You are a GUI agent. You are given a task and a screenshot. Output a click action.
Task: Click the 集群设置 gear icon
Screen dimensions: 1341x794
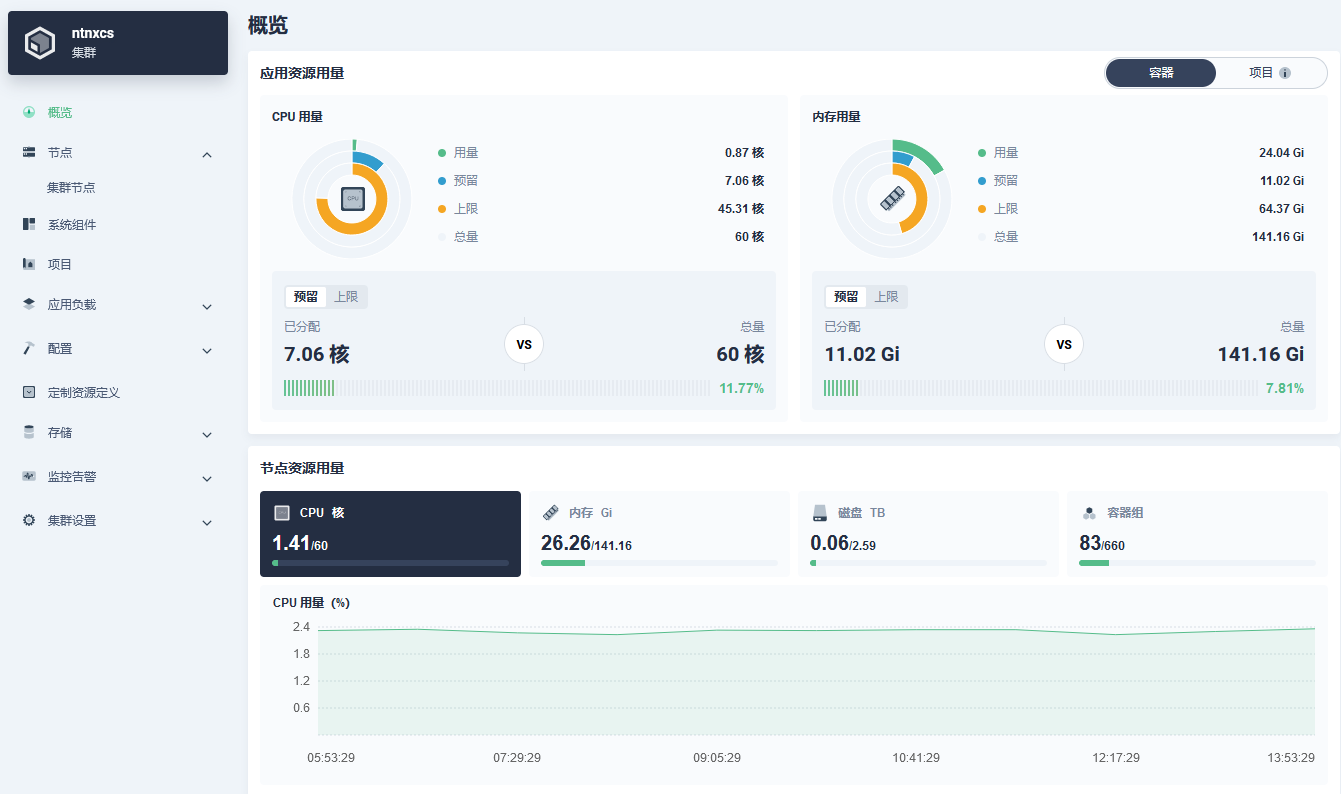tap(29, 520)
